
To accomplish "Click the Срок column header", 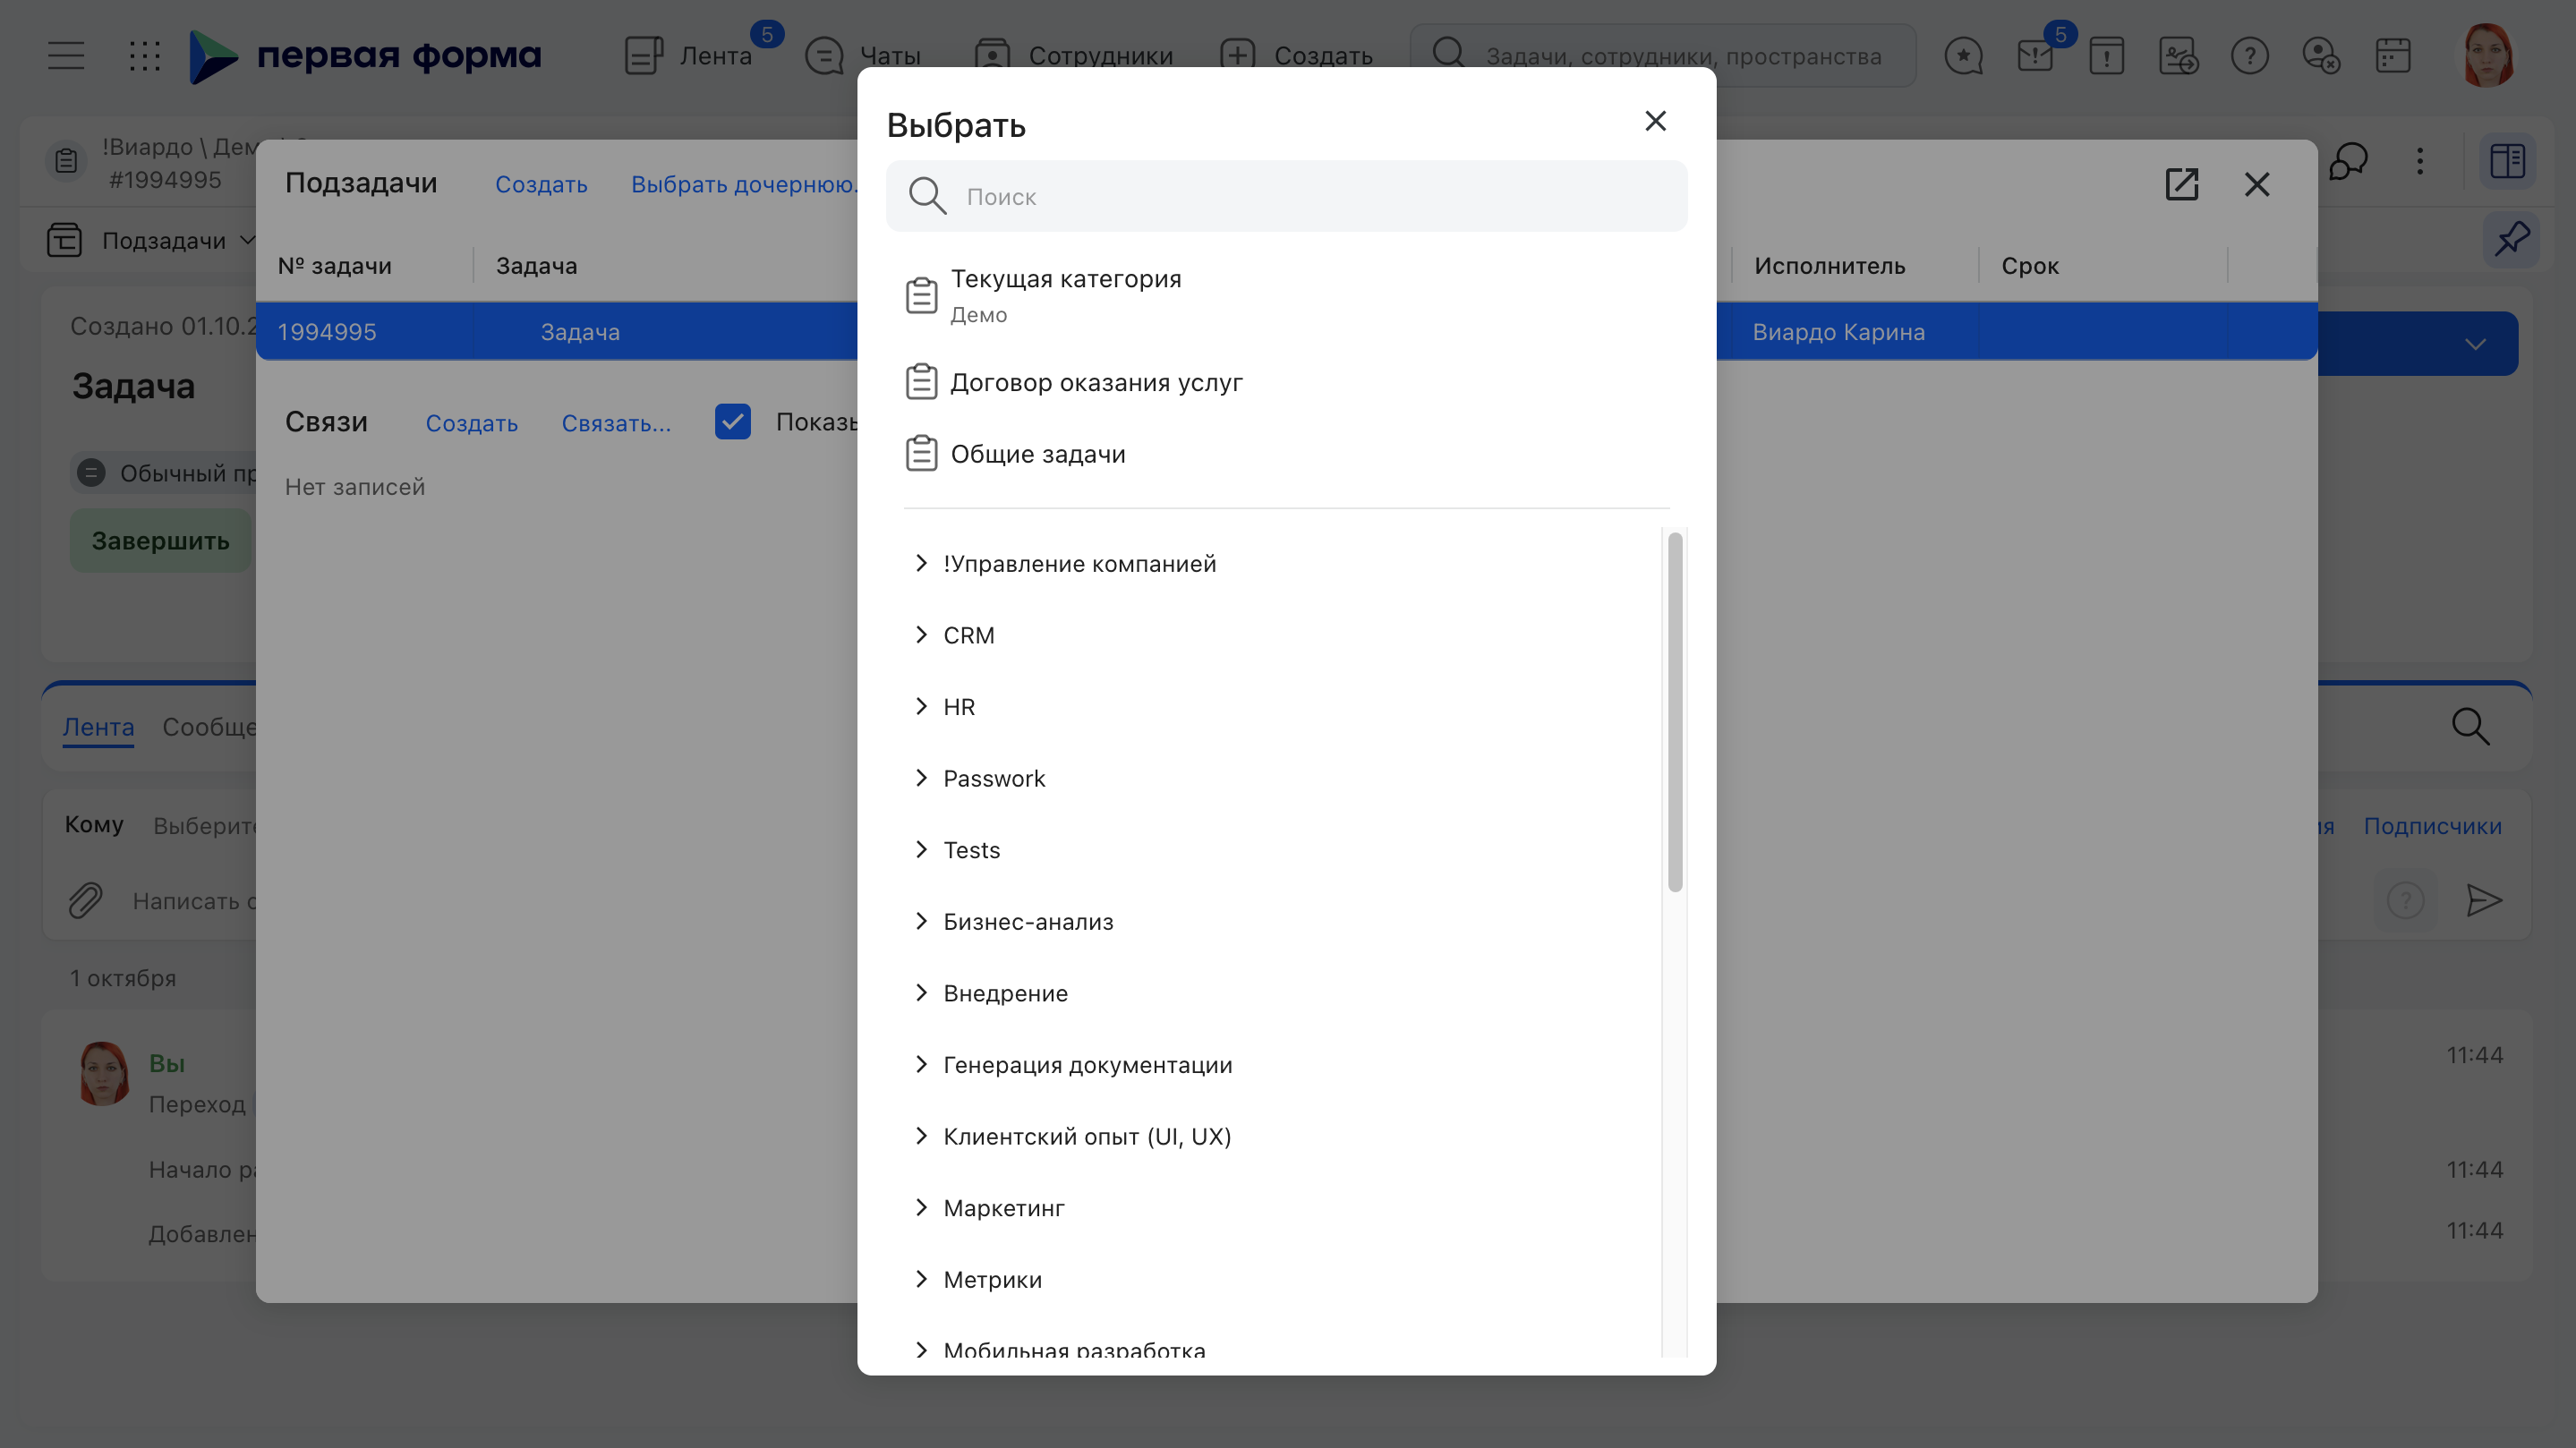I will point(2029,266).
